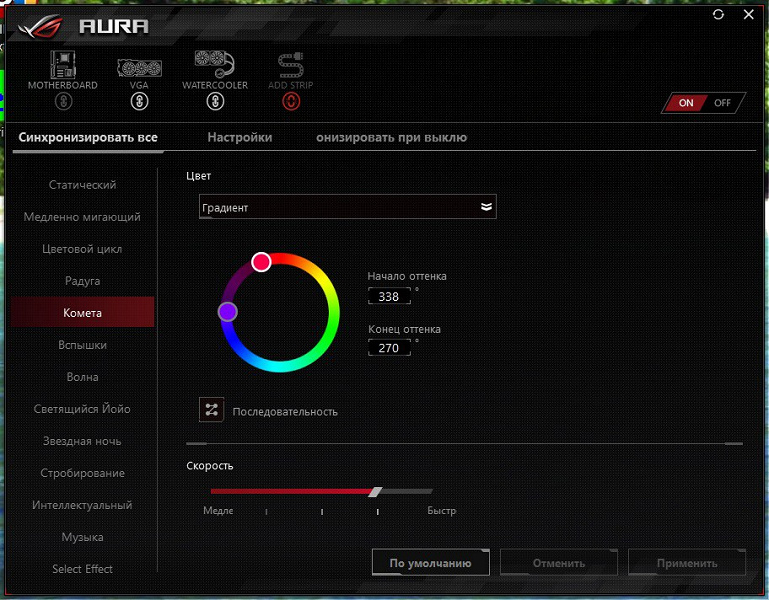
Task: Click the Последовательность label
Action: tap(285, 412)
